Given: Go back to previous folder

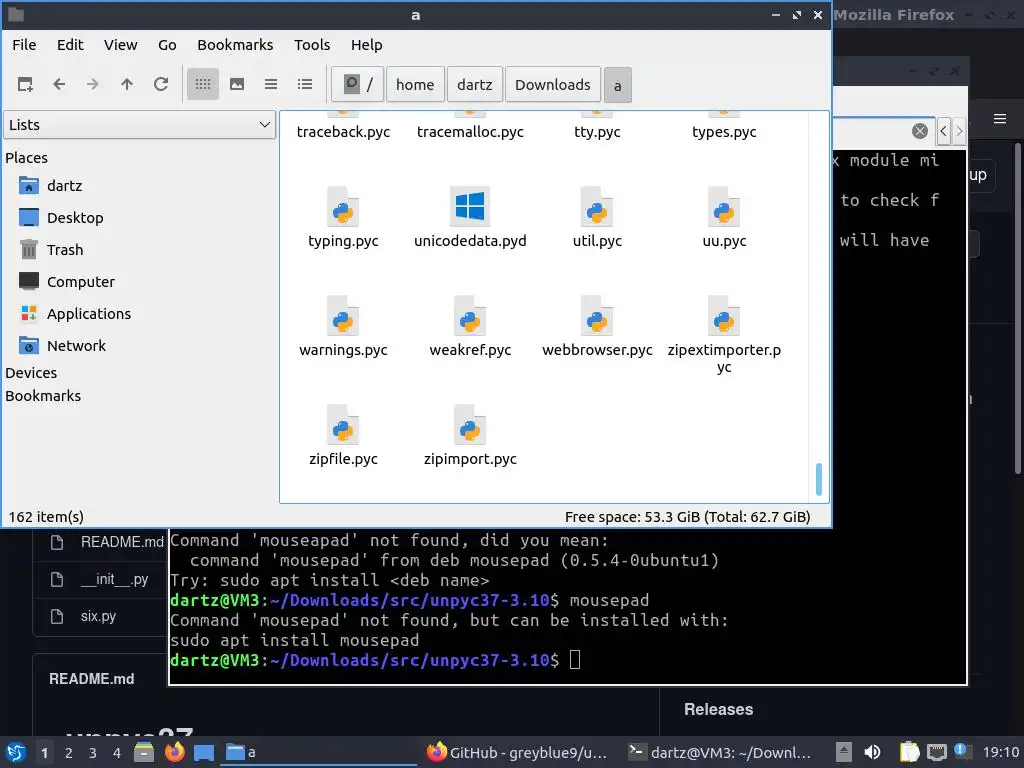Looking at the screenshot, I should [x=59, y=84].
